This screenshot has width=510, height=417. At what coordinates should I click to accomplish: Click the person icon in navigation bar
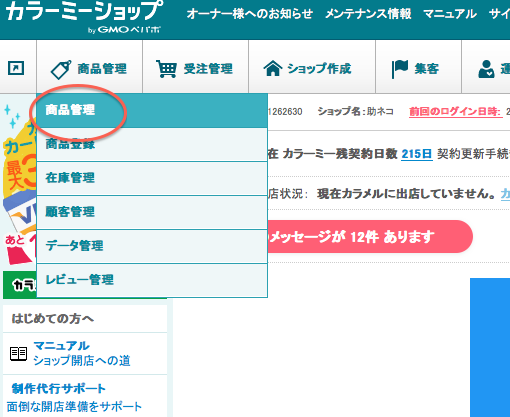(x=486, y=69)
